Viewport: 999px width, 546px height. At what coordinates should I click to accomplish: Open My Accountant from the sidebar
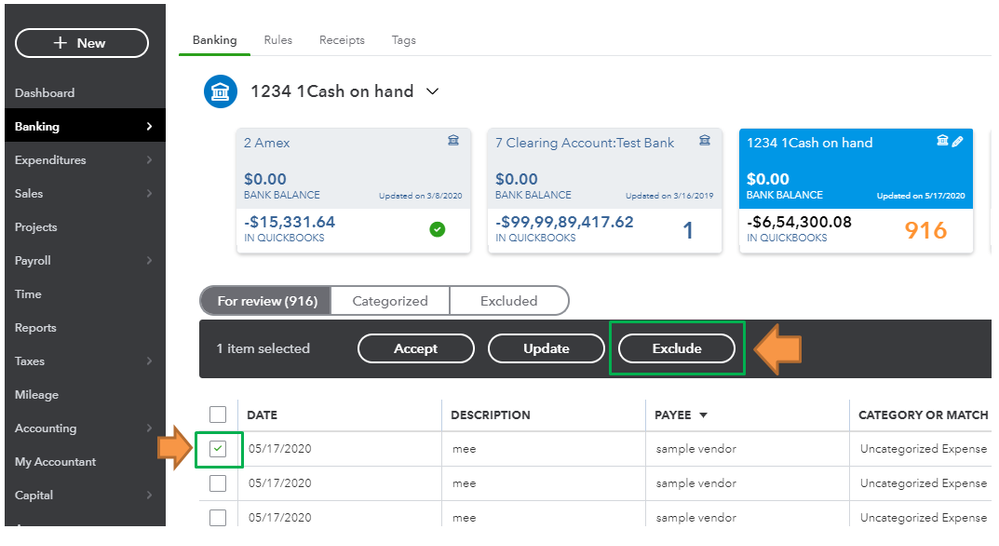click(55, 462)
